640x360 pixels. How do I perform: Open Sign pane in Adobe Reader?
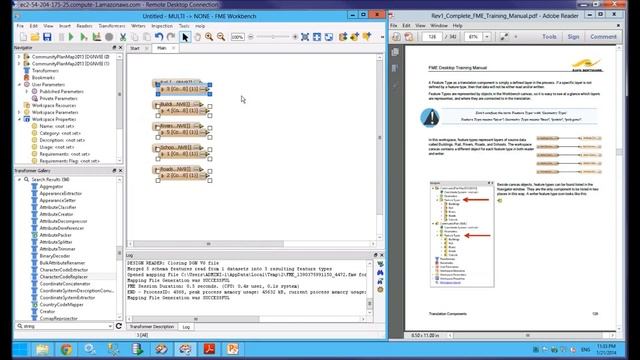[x=573, y=37]
